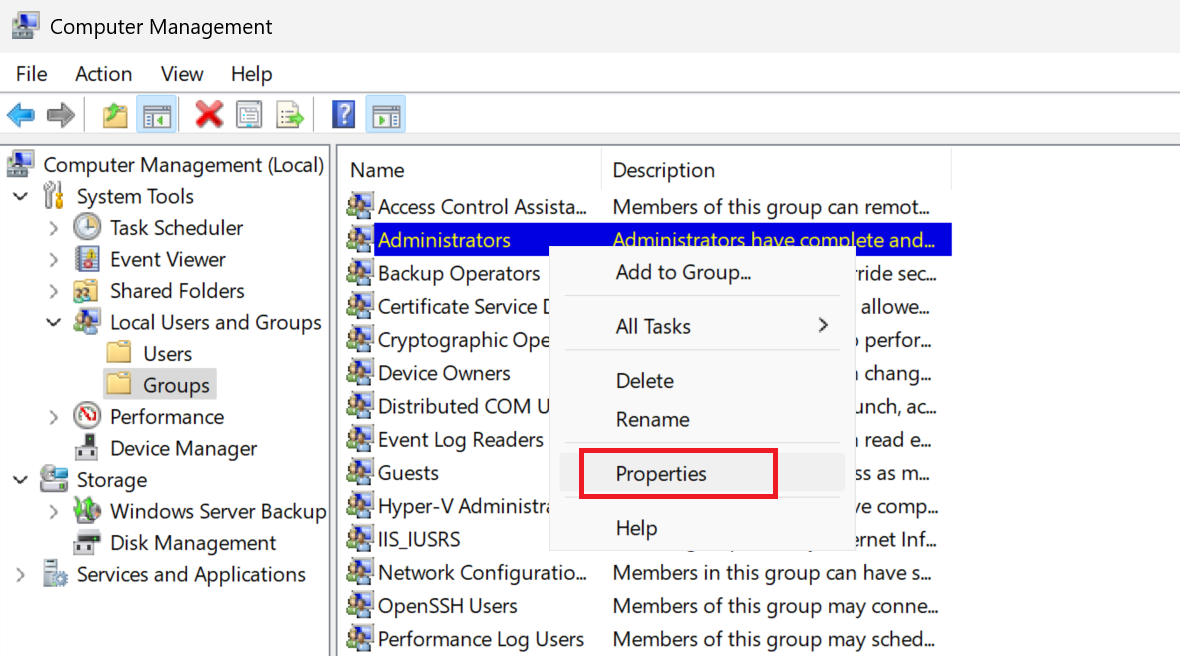Open the View menu

[181, 74]
